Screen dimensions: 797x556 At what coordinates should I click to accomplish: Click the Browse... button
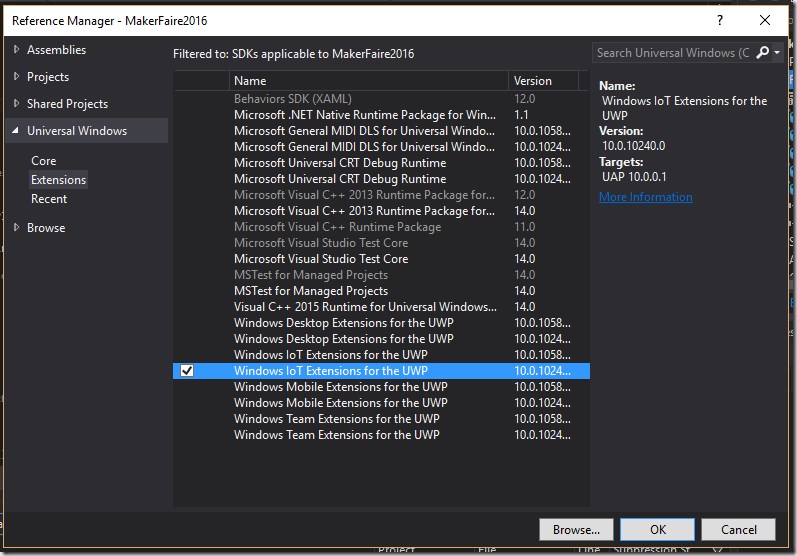click(576, 530)
